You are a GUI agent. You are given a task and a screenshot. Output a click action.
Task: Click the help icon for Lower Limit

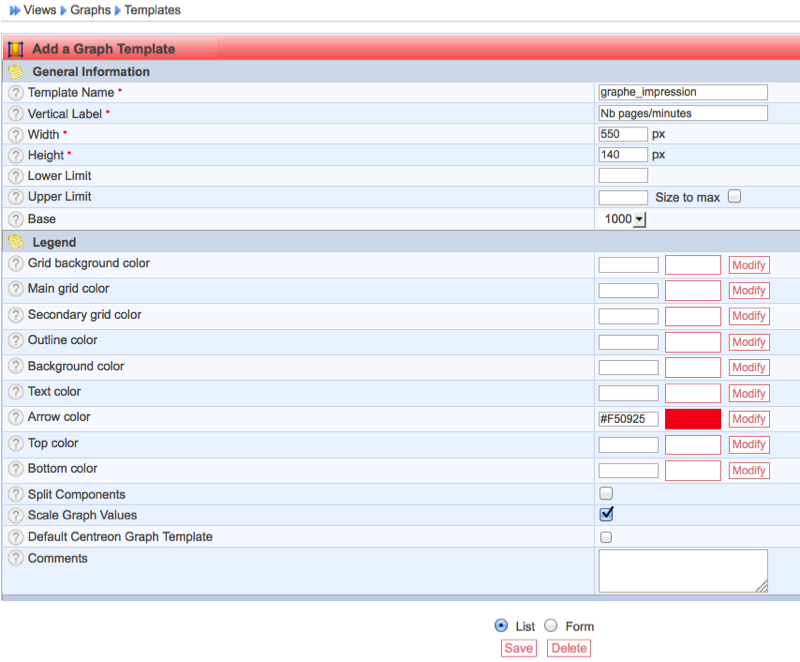(x=15, y=176)
